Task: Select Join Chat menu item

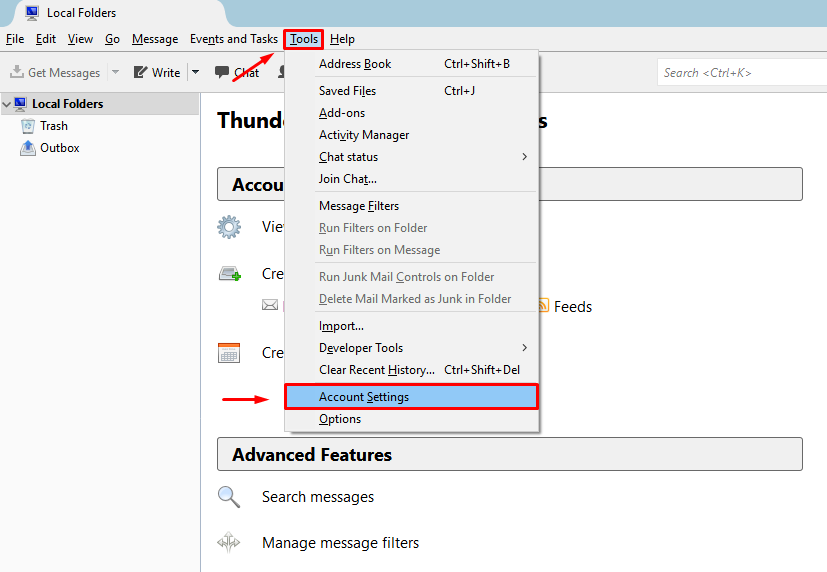Action: click(411, 179)
